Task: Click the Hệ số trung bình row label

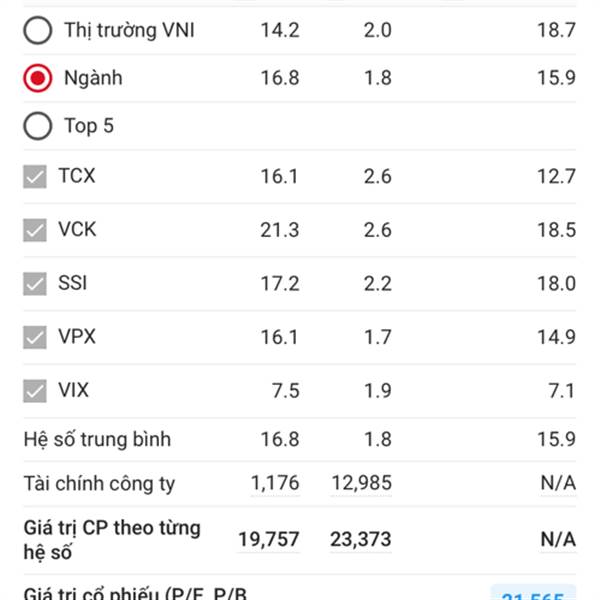Action: point(97,439)
